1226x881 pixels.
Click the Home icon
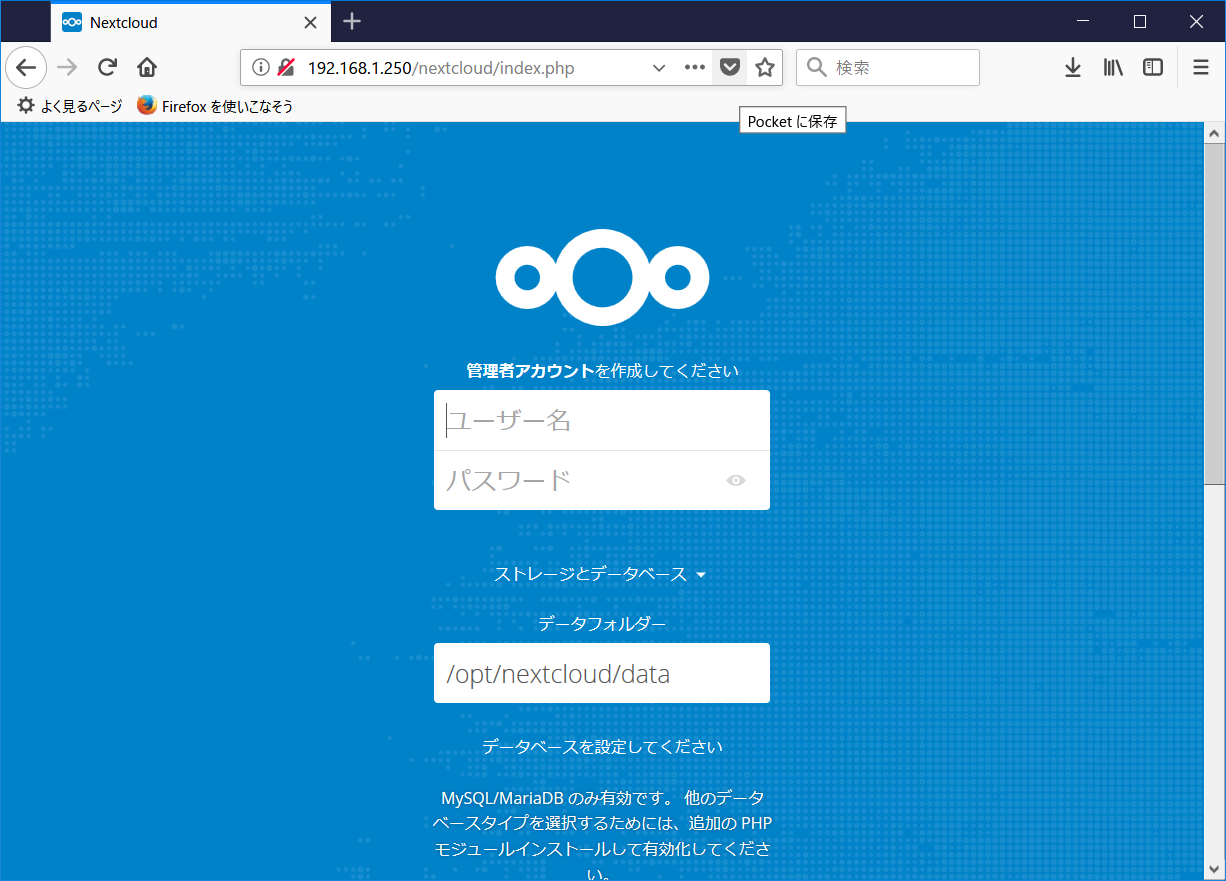[x=146, y=67]
